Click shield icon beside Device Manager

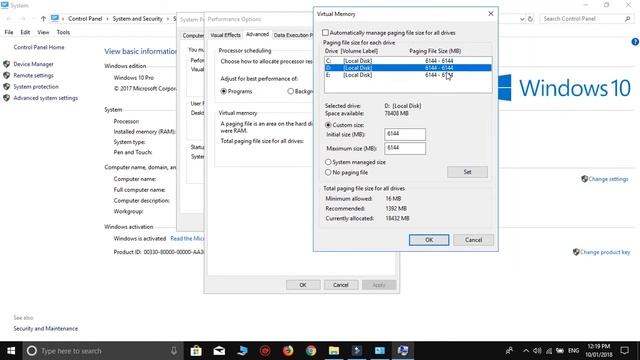click(7, 64)
